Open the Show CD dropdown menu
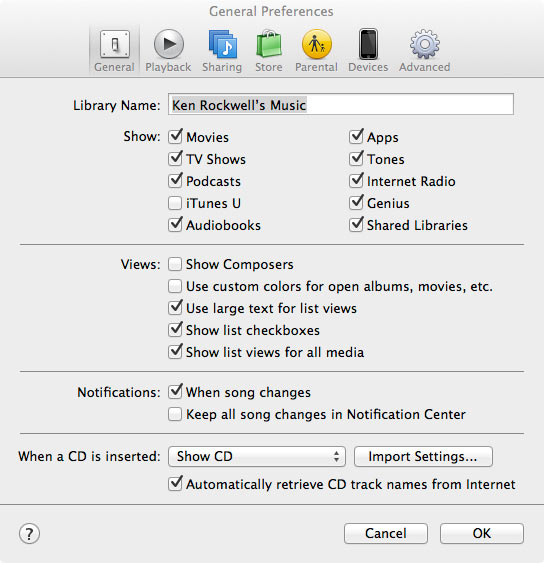 [x=257, y=456]
